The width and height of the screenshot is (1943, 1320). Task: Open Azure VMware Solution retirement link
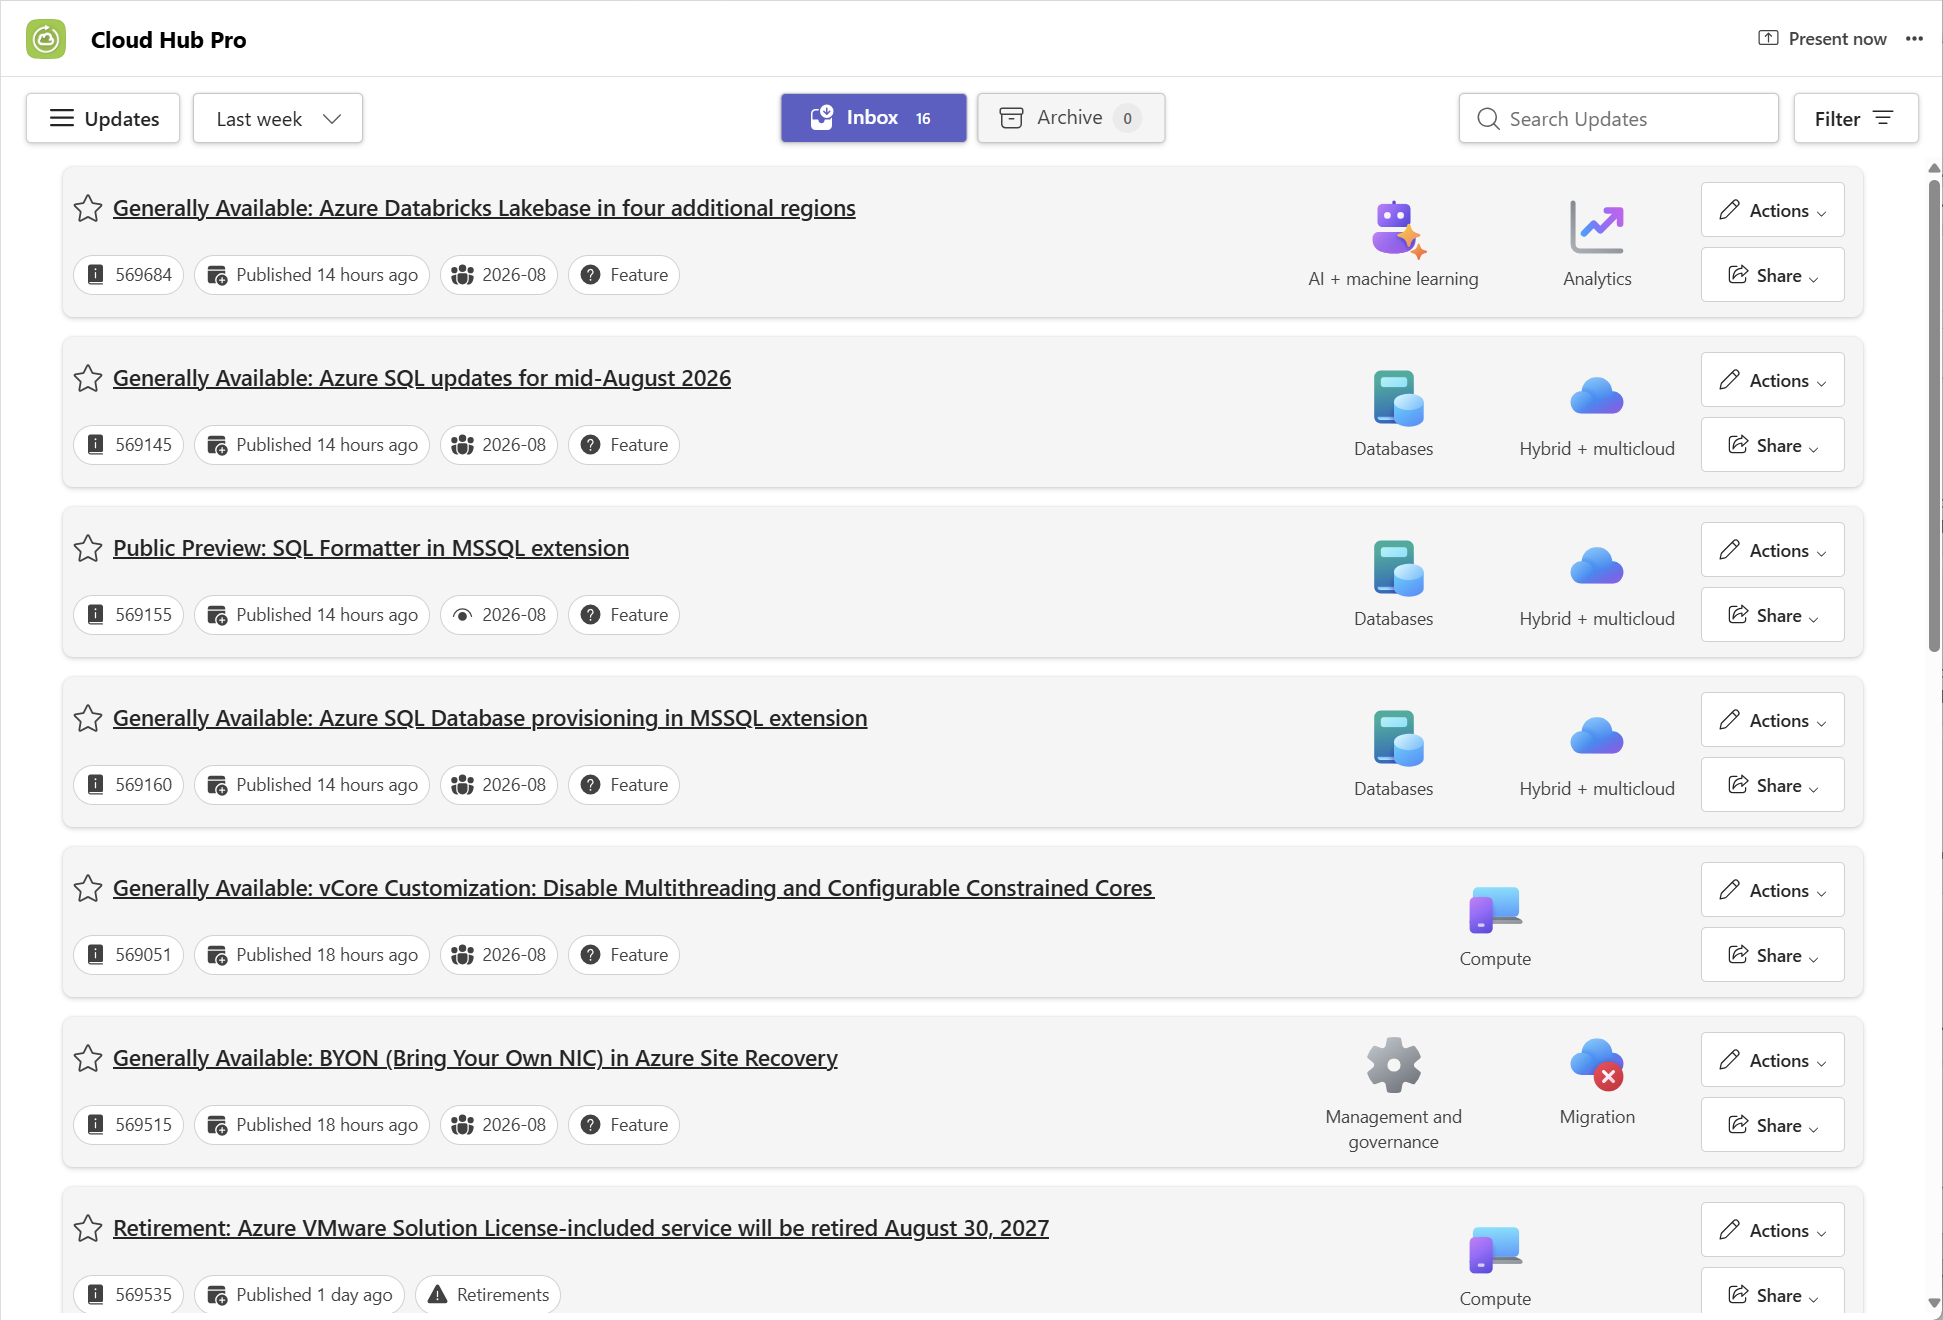581,1228
